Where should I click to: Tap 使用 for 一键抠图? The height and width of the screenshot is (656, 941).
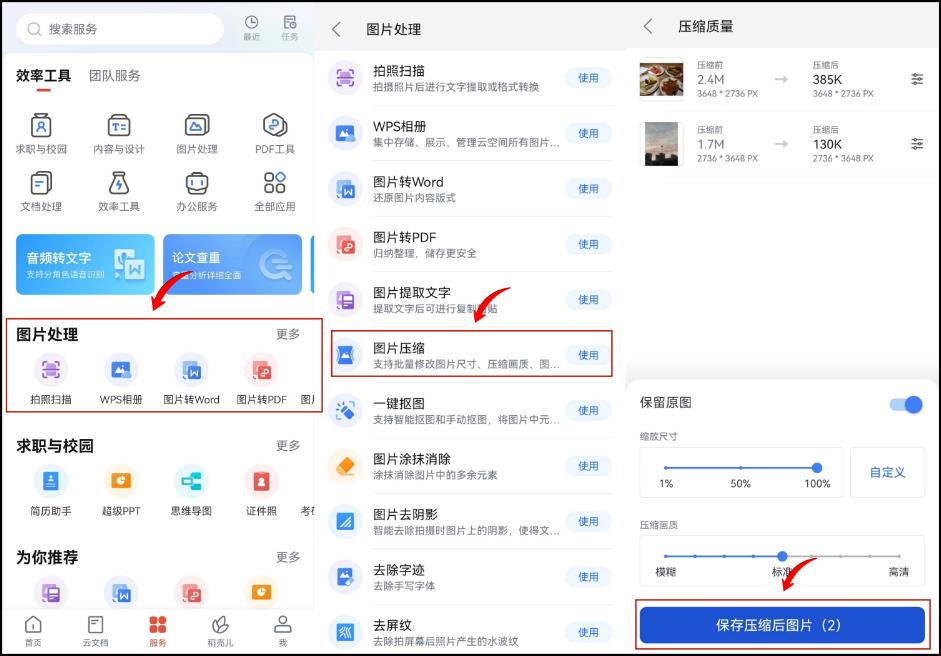[x=588, y=411]
